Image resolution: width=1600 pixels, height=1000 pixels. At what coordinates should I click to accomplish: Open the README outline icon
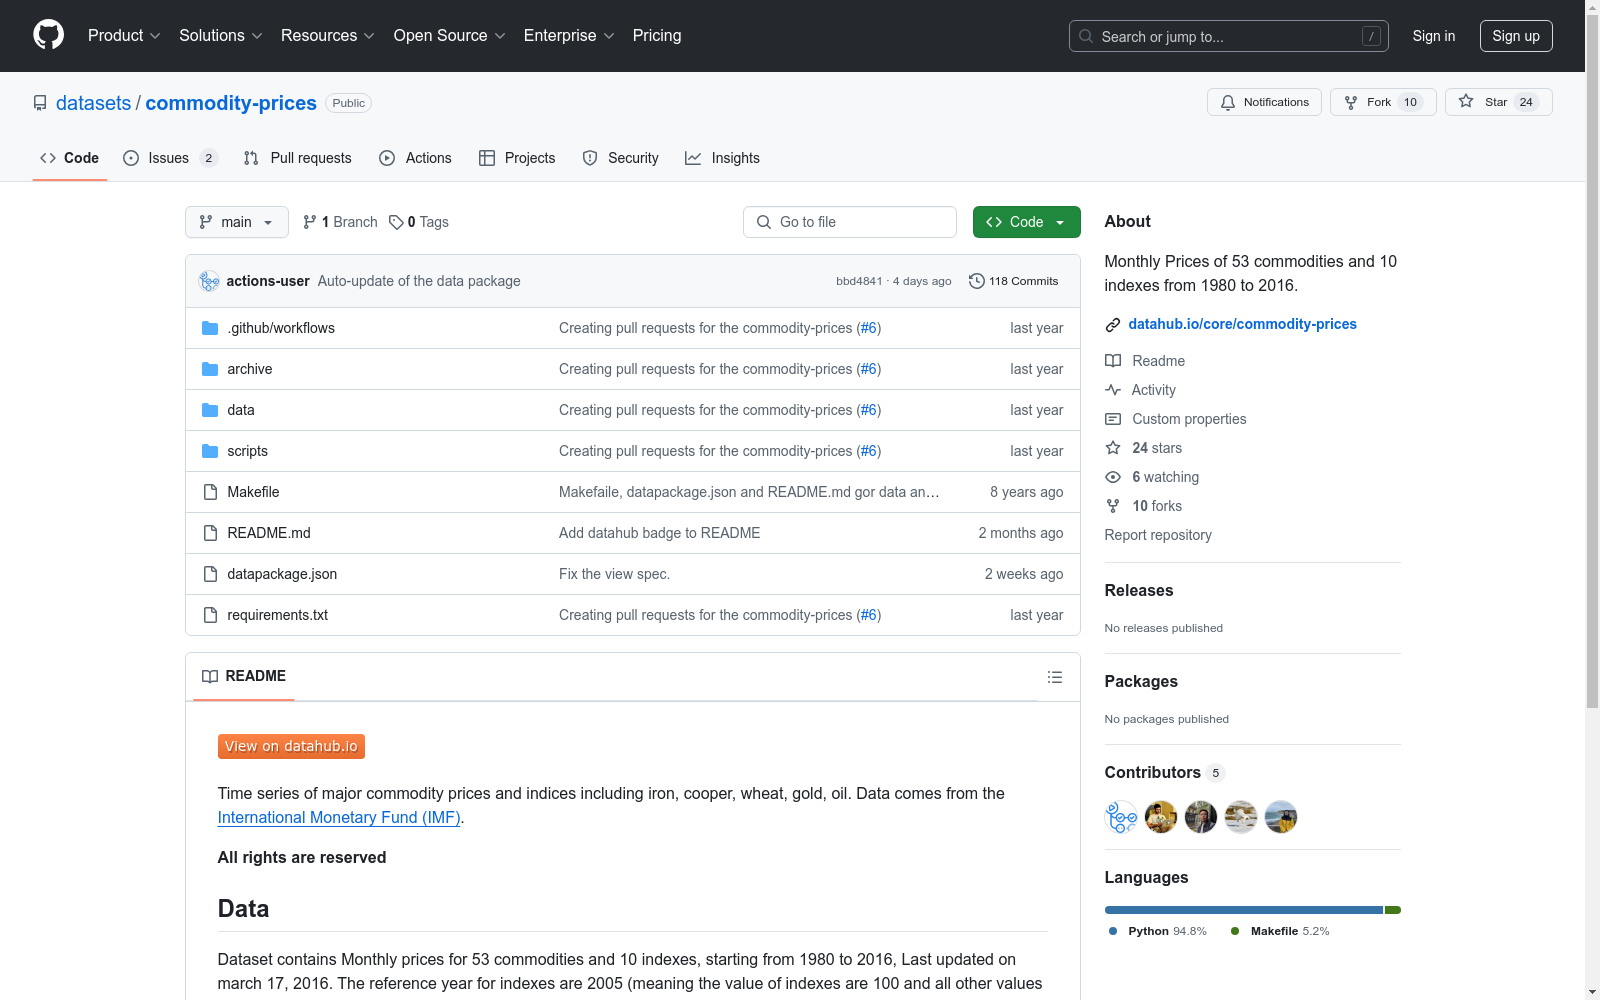pyautogui.click(x=1055, y=677)
